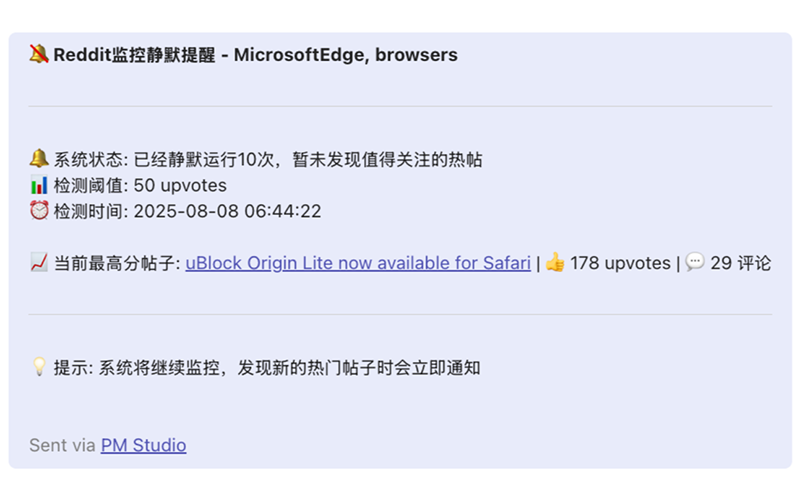Click the bar chart icon beside 检测阈值
This screenshot has width=800, height=500.
39,185
